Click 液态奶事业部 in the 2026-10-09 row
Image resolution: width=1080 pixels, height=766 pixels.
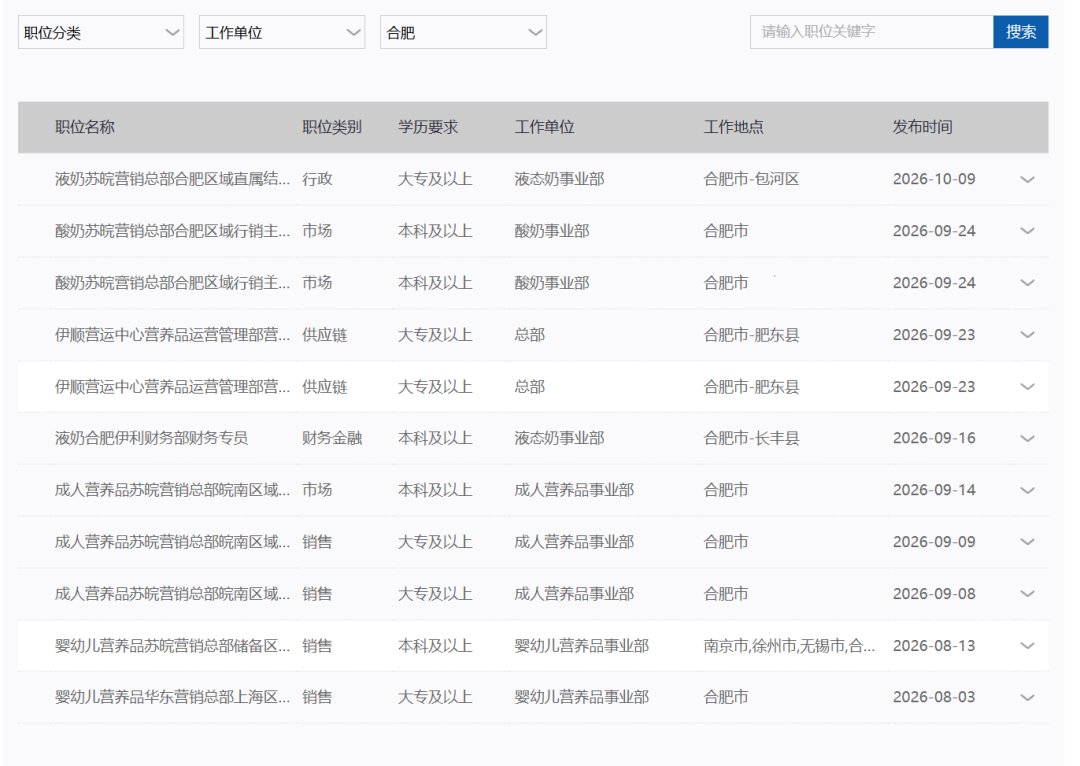point(559,179)
